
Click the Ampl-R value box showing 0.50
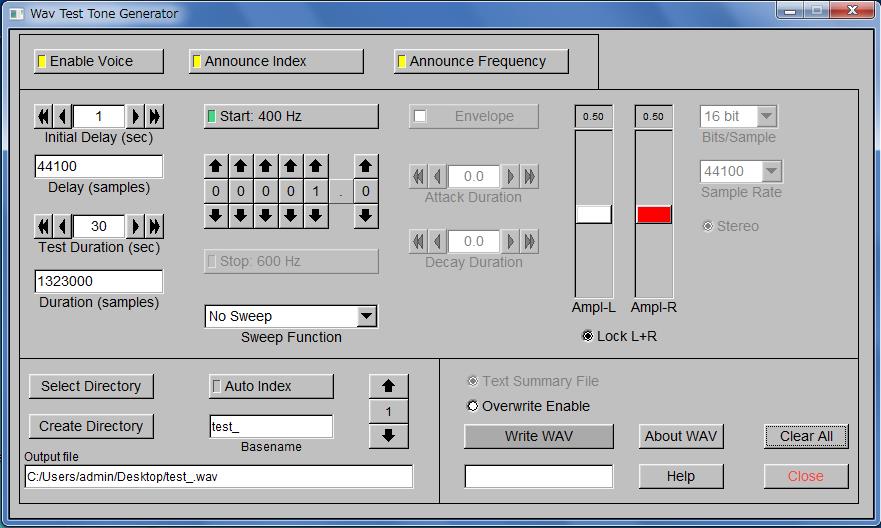coord(653,116)
